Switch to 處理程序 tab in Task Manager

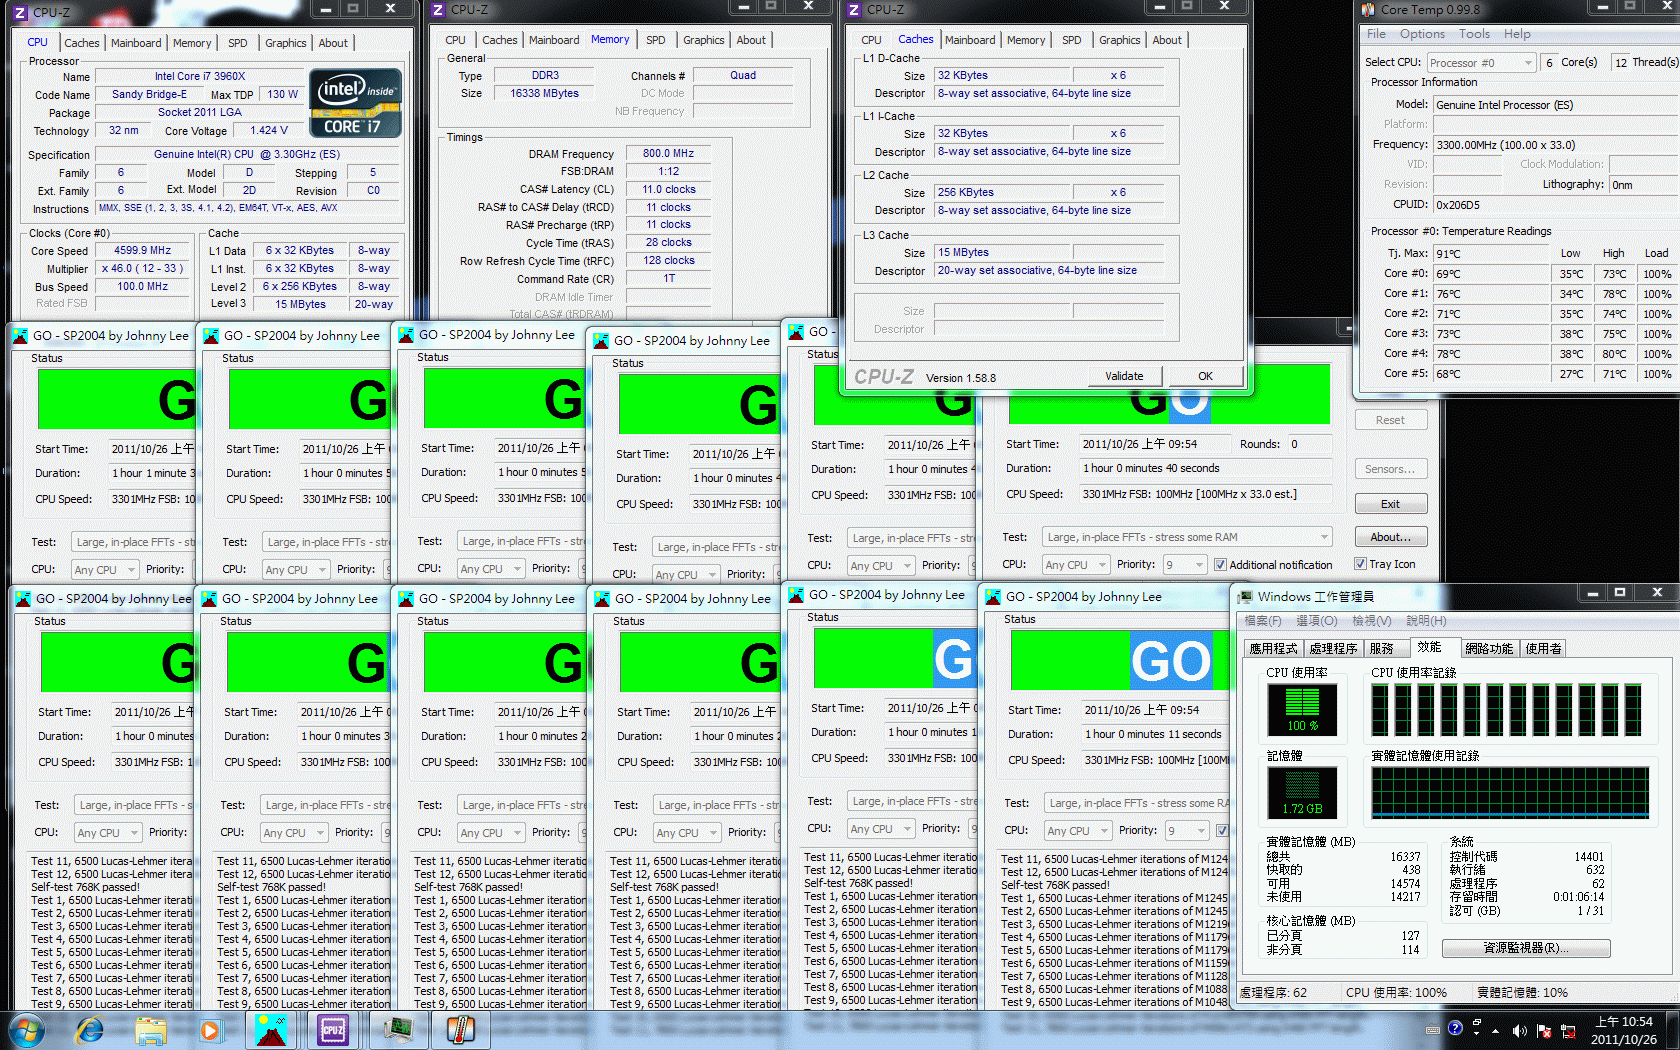click(x=1333, y=649)
